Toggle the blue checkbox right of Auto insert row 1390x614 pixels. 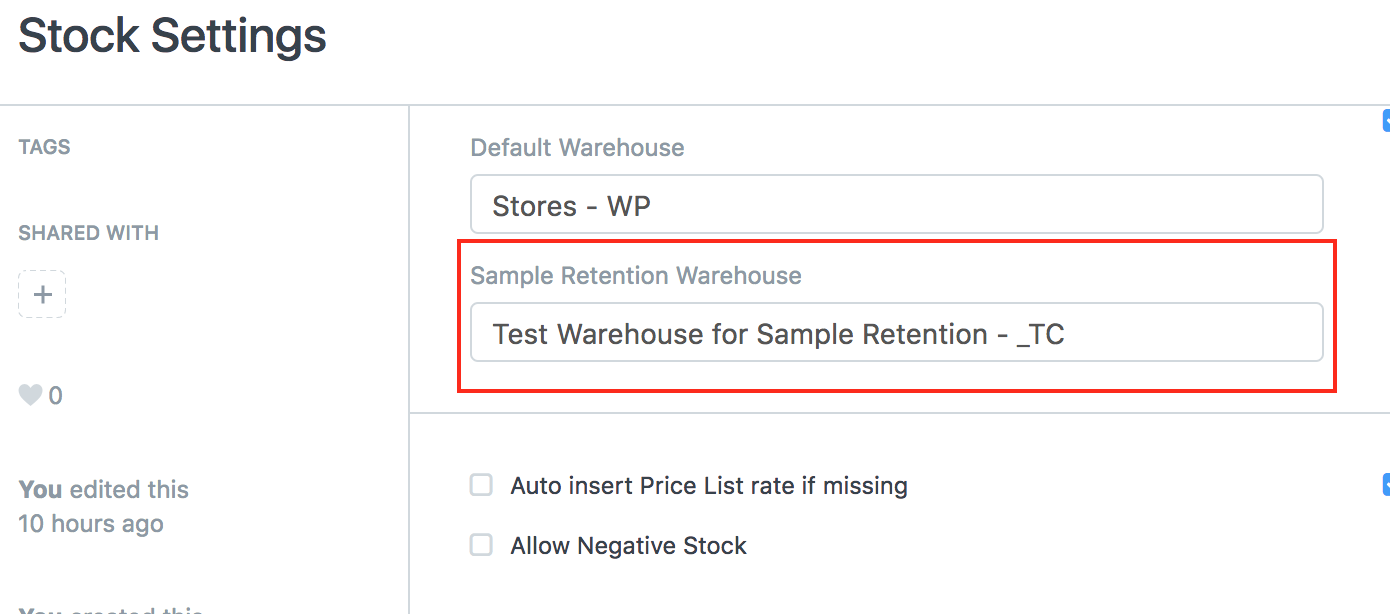tap(1386, 485)
